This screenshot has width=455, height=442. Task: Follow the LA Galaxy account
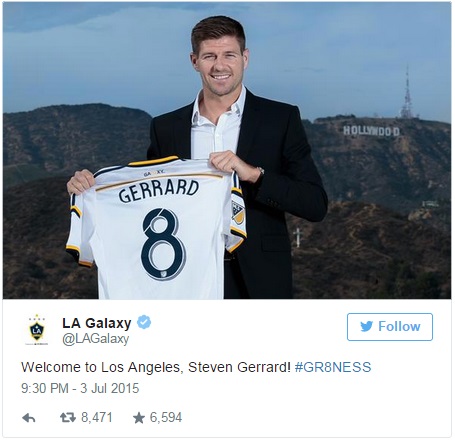click(x=390, y=327)
